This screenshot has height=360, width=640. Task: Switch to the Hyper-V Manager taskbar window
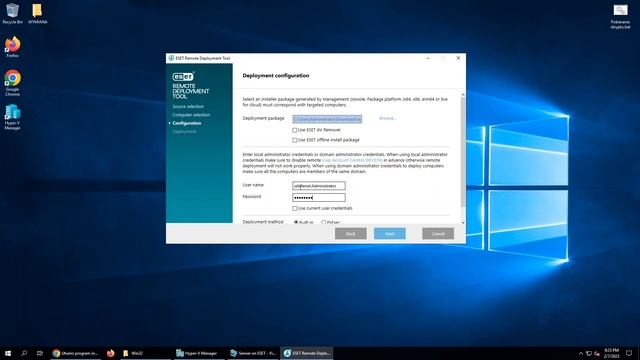199,353
